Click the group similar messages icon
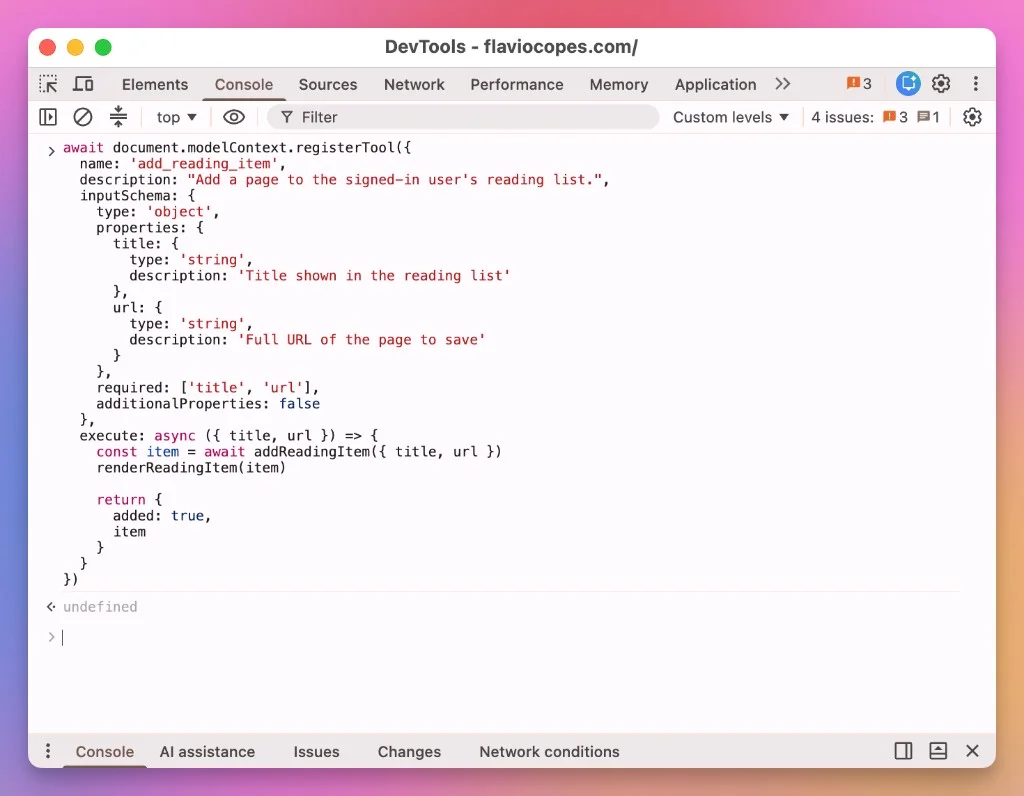Screen dimensions: 1024x796 pos(118,116)
